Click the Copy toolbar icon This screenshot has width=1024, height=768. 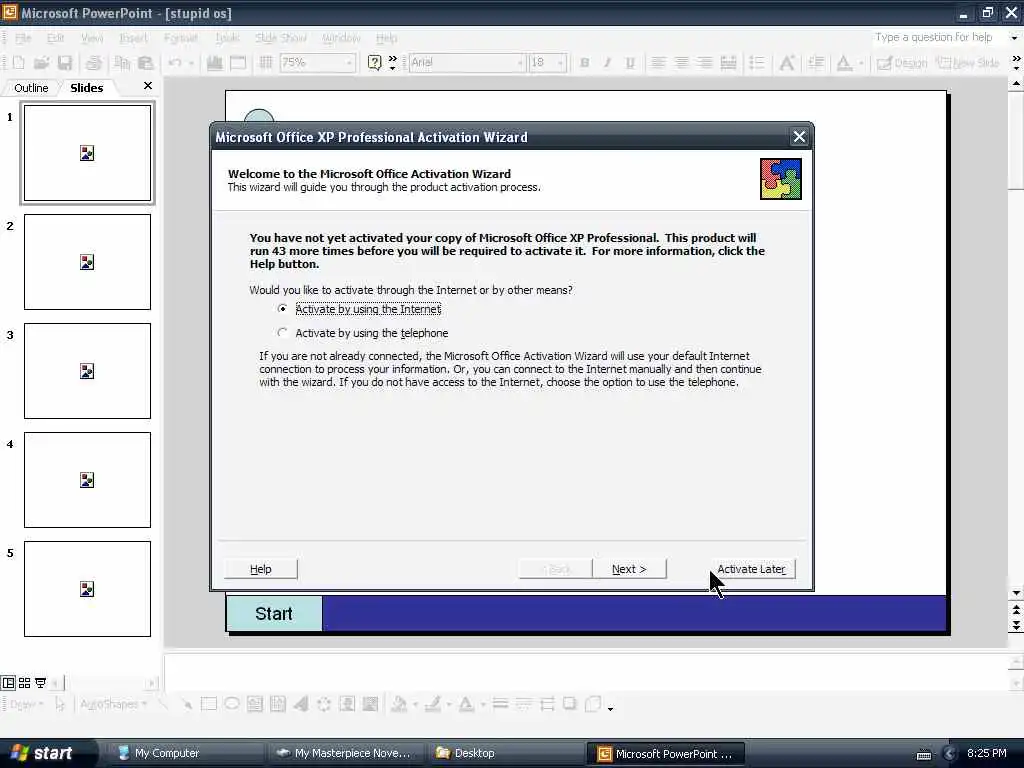pyautogui.click(x=122, y=63)
